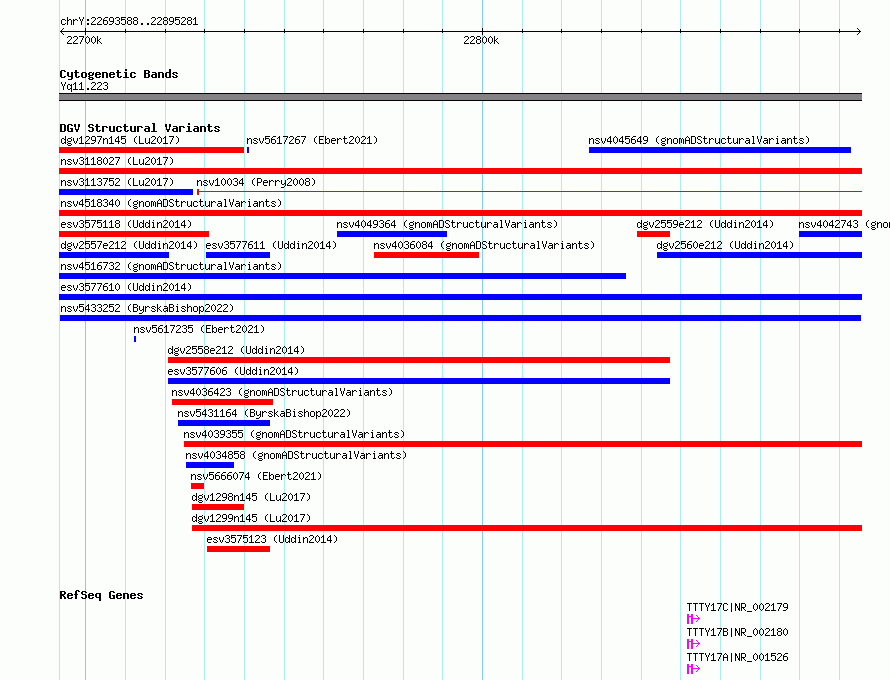Click the 22800k ruler label
This screenshot has height=680, width=890.
coord(481,40)
